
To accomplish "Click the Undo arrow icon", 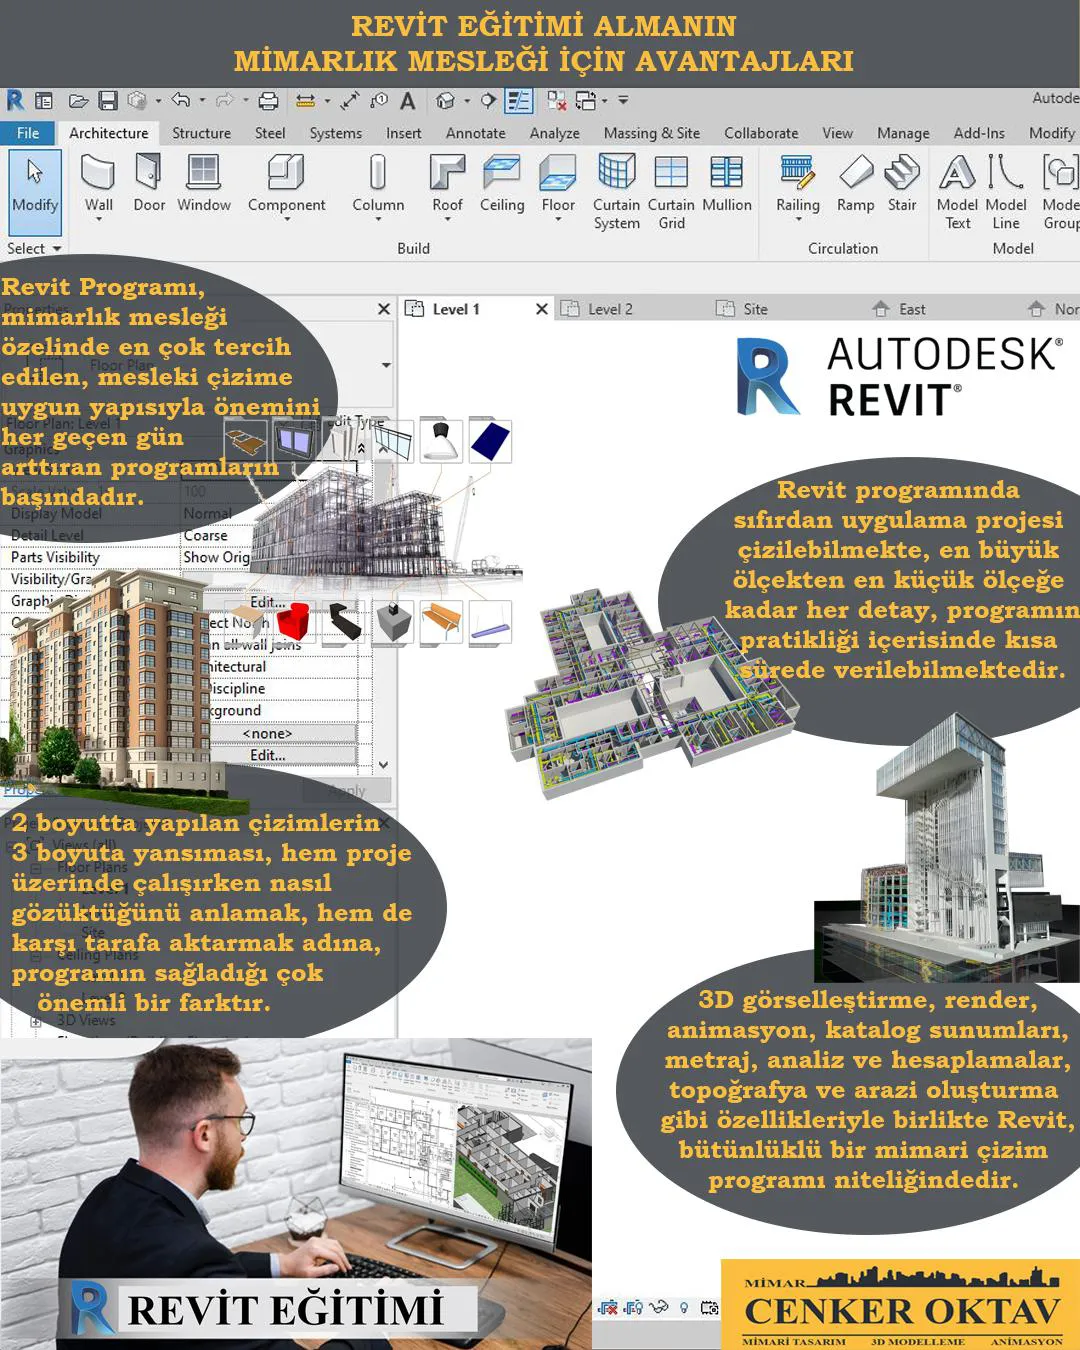I will 181,100.
